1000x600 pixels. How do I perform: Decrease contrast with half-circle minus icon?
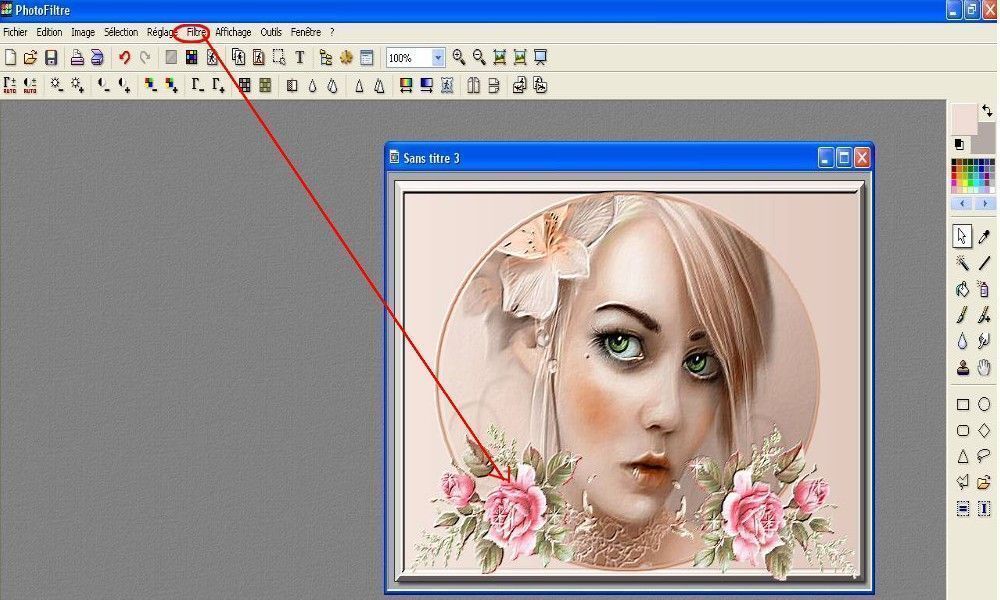pos(104,85)
